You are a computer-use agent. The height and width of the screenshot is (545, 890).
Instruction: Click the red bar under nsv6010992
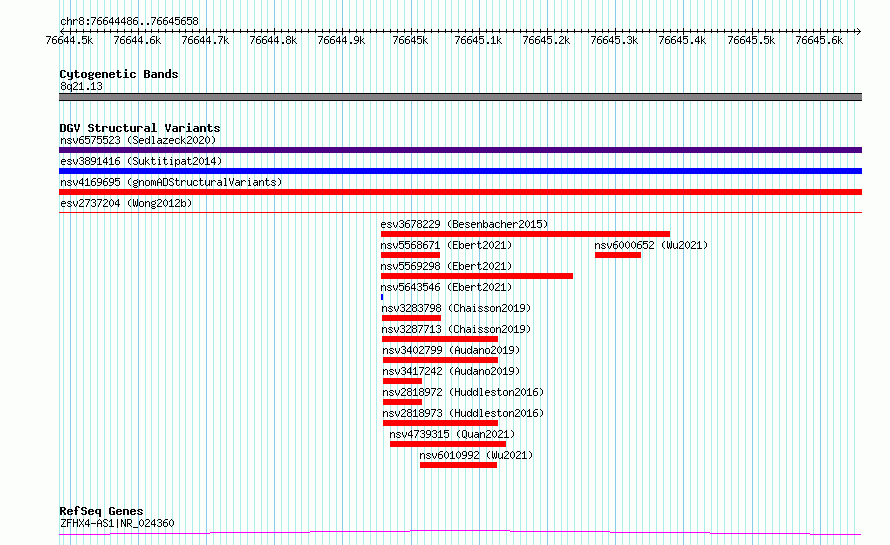point(459,465)
